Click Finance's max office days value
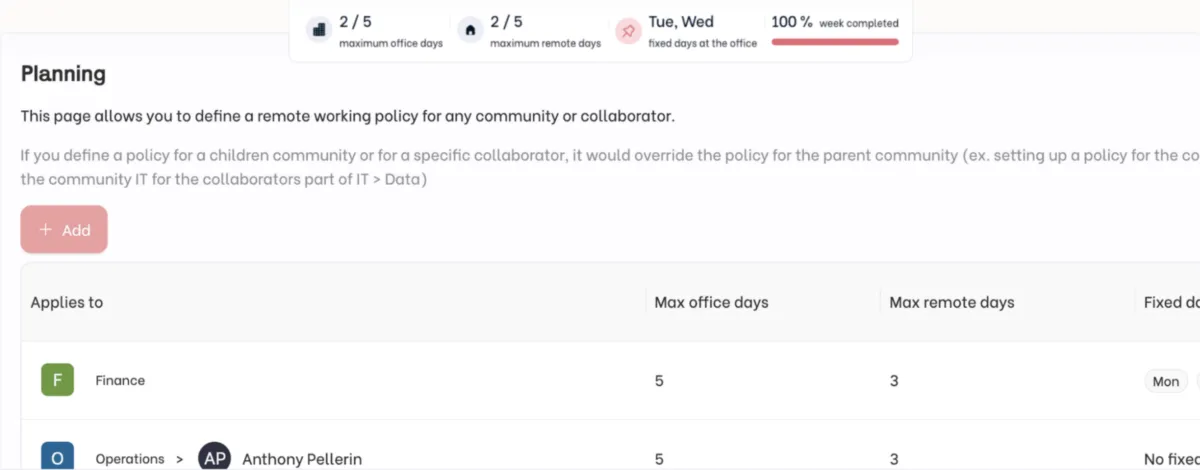 click(659, 381)
